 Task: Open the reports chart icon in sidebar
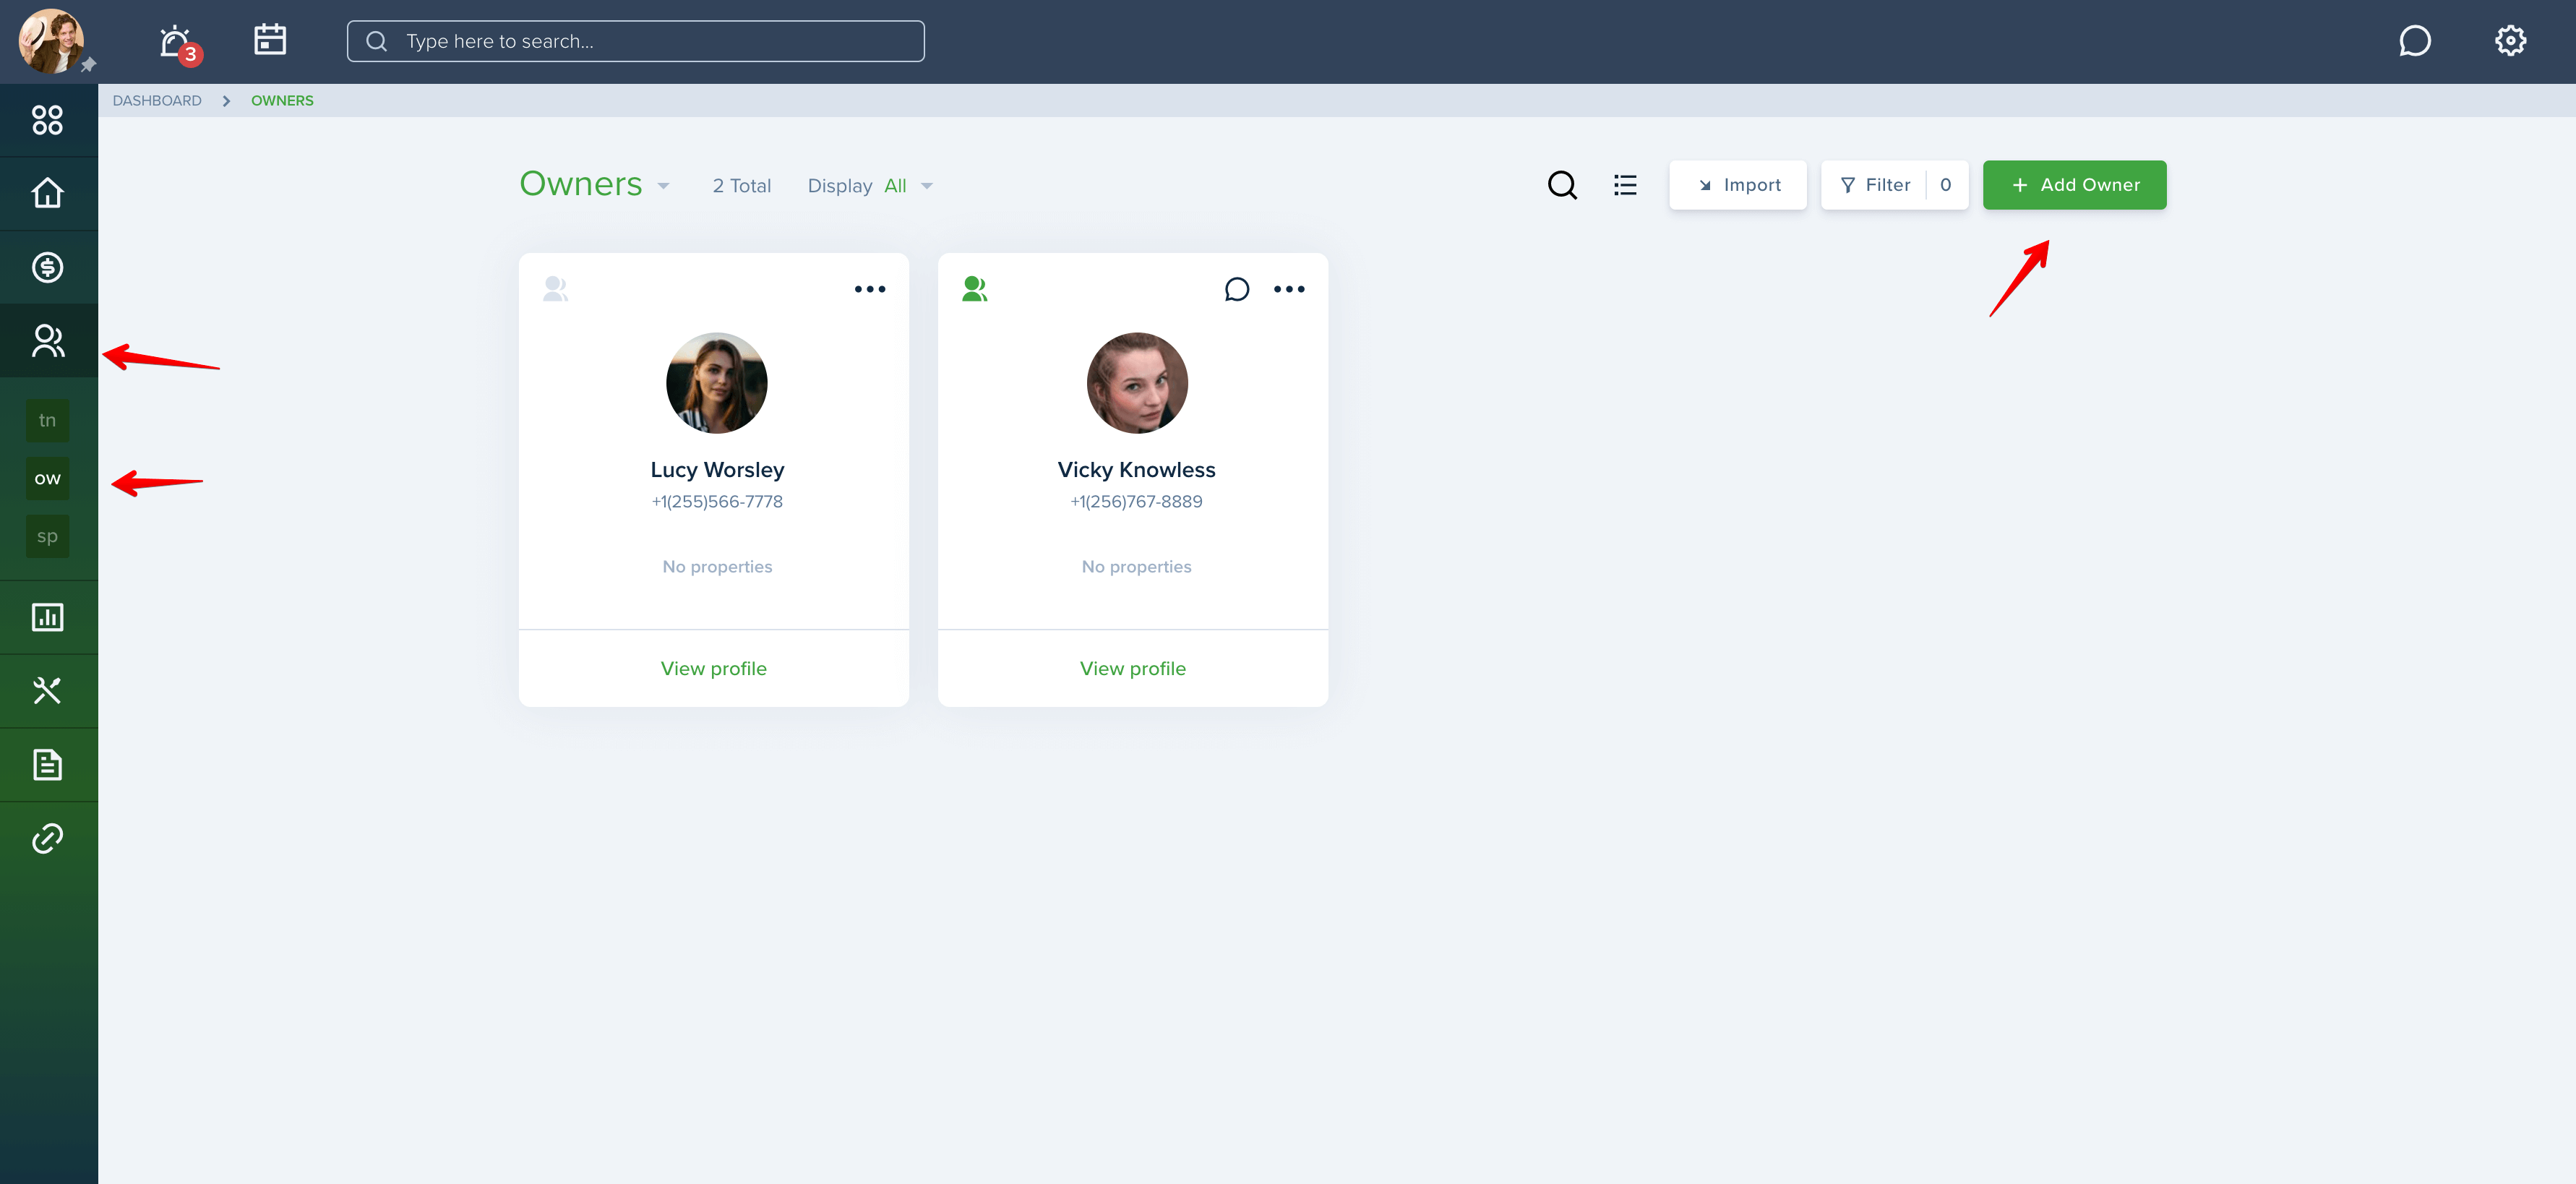coord(48,617)
